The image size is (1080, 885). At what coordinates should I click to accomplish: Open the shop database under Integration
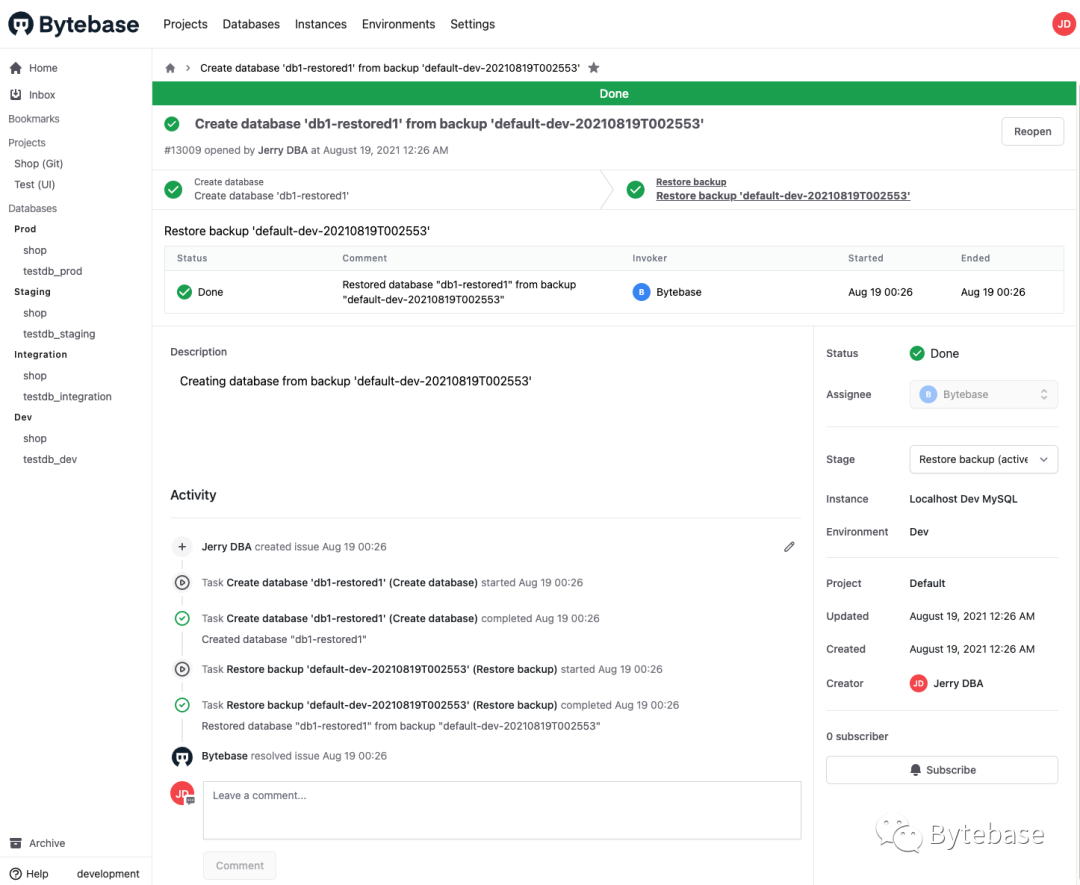click(34, 375)
